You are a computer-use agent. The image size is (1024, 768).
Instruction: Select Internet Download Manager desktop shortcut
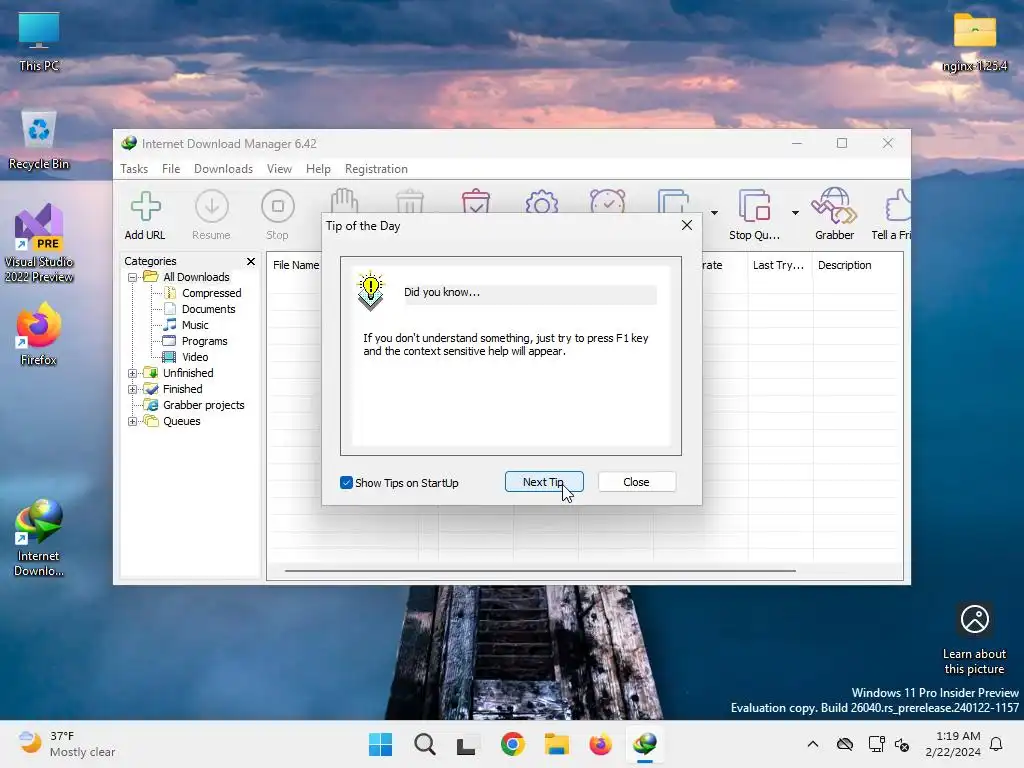(39, 537)
